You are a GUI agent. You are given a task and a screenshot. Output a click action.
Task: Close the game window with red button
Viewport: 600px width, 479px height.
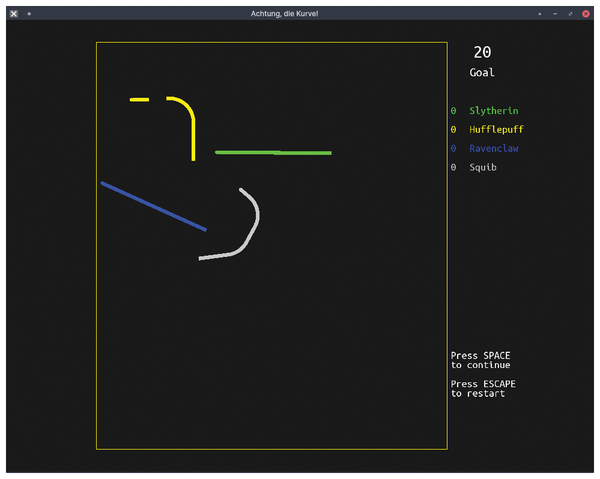pyautogui.click(x=585, y=14)
